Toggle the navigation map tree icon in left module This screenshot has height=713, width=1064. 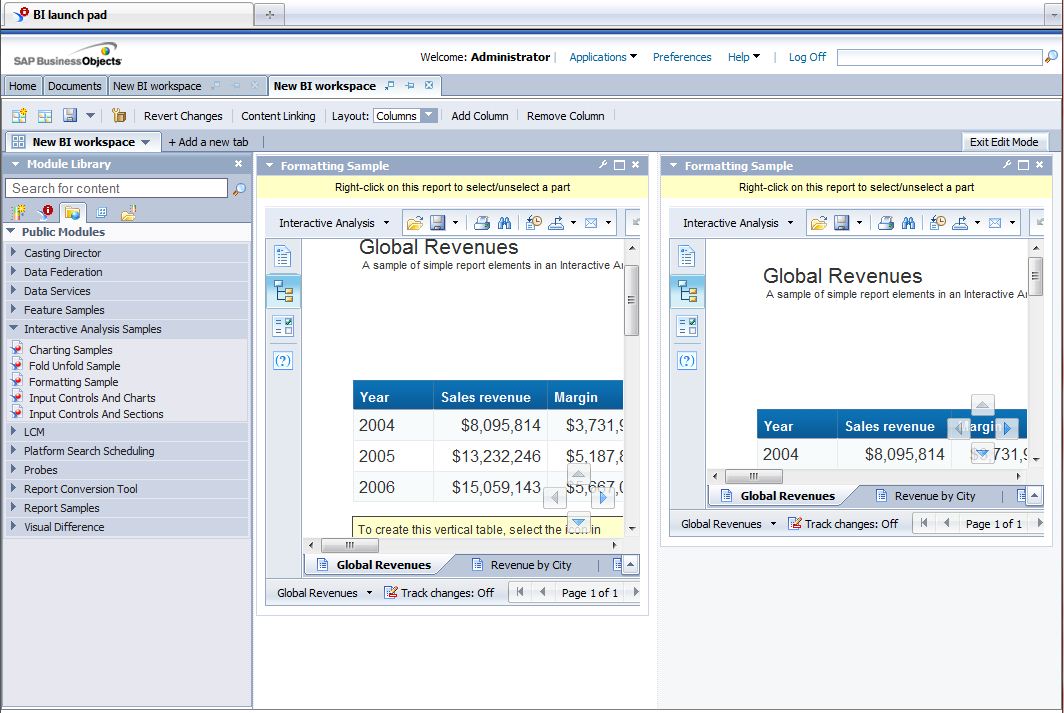pyautogui.click(x=283, y=292)
